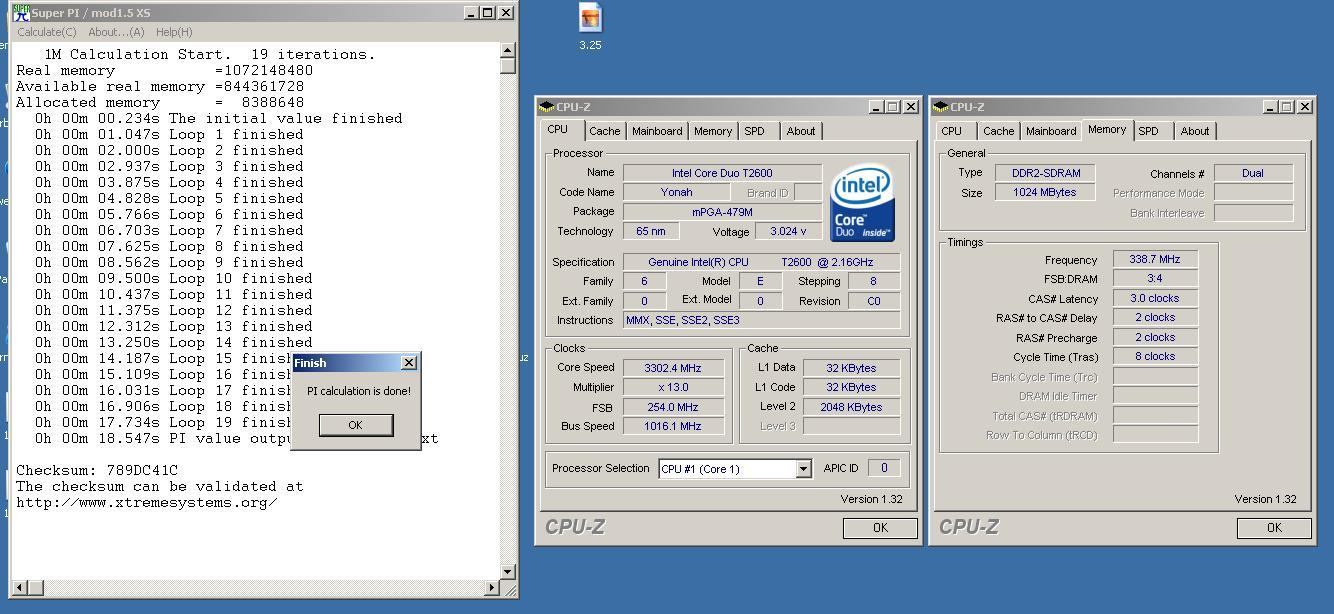Click the Package value mPGA-479M
The image size is (1334, 614).
722,212
